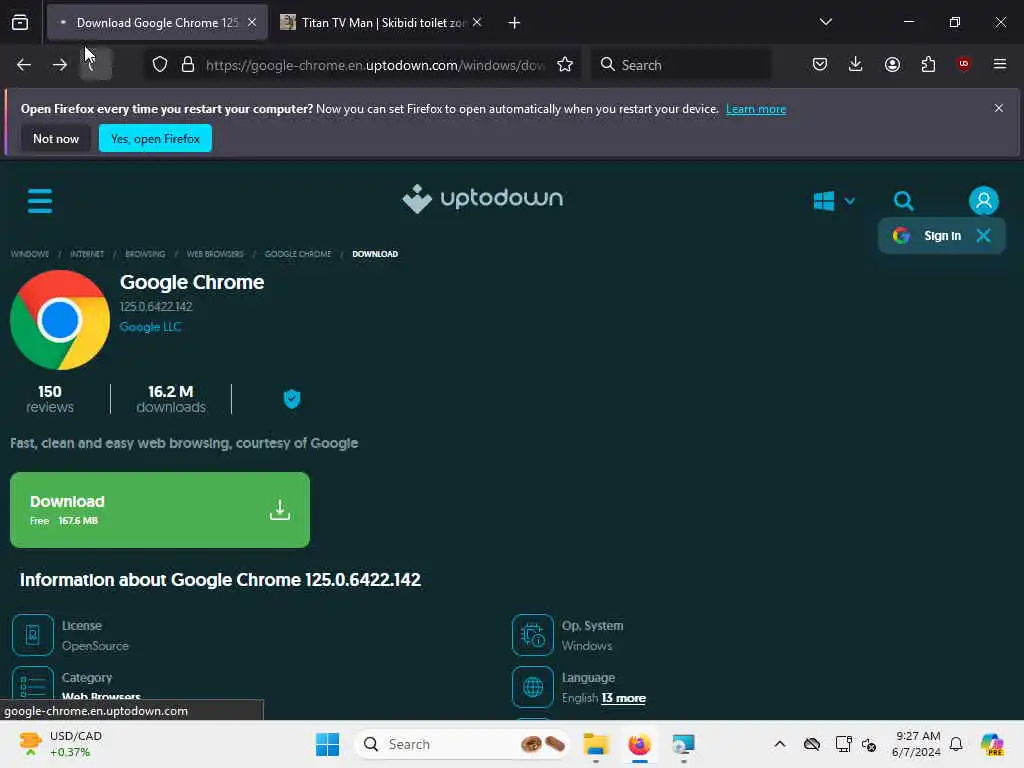The image size is (1024, 768).
Task: Click the blue security shield badge
Action: pyautogui.click(x=292, y=398)
